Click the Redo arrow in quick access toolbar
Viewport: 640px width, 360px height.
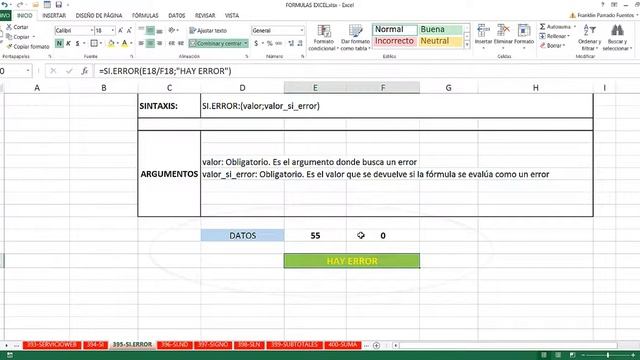click(x=20, y=4)
